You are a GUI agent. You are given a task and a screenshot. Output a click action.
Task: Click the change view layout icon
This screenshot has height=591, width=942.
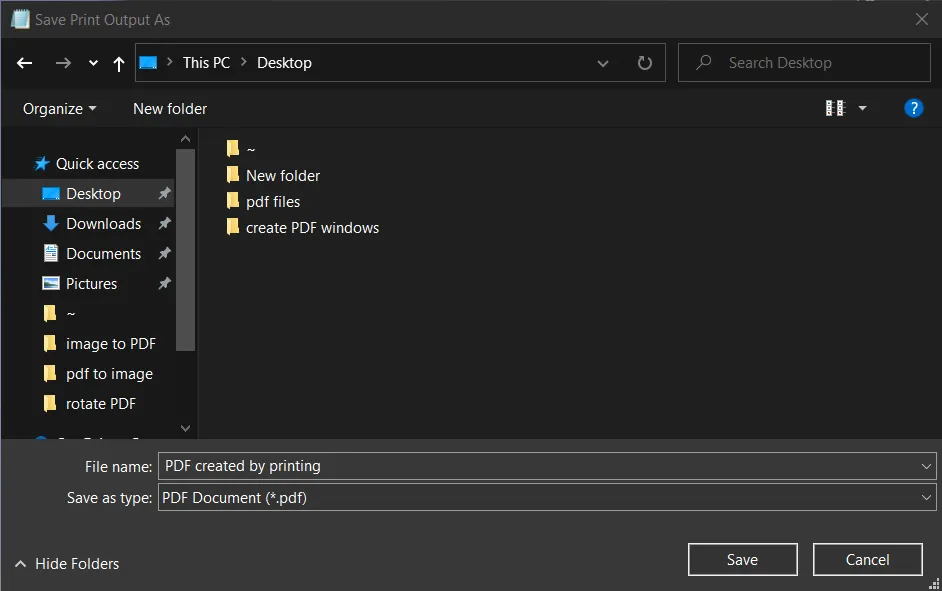835,108
